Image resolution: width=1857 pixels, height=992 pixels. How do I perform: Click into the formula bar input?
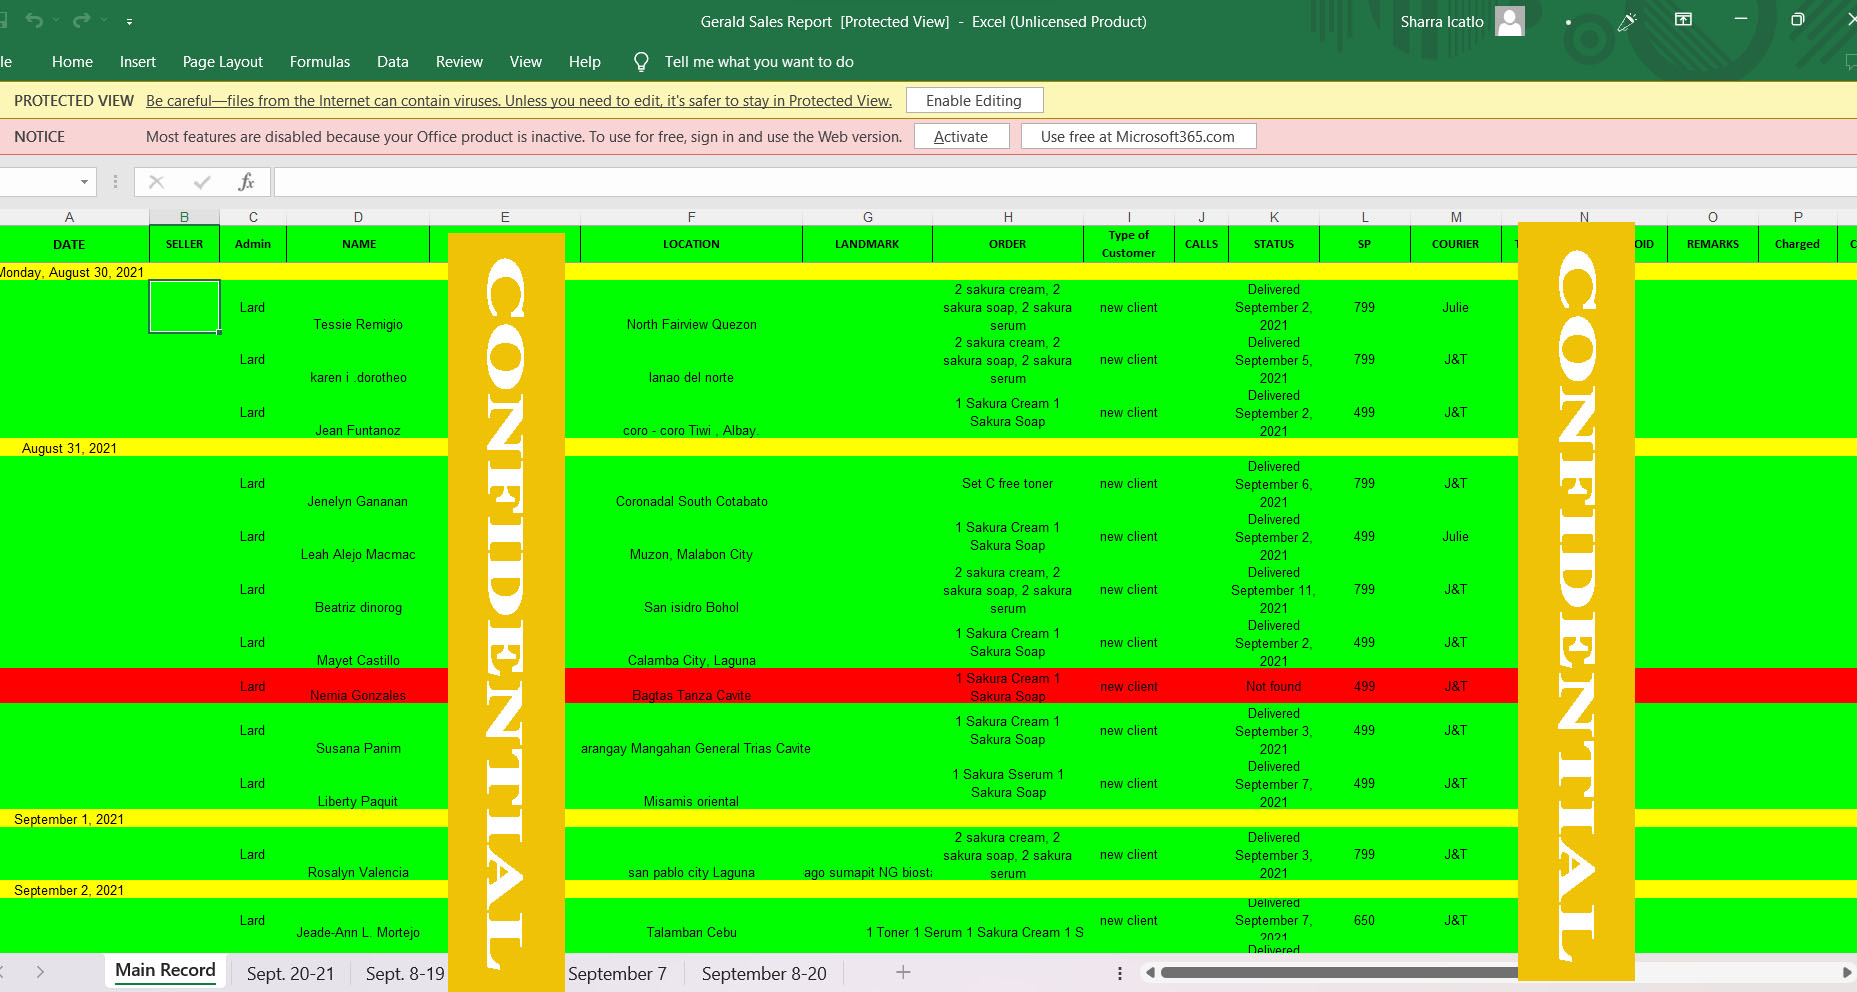coord(1065,182)
